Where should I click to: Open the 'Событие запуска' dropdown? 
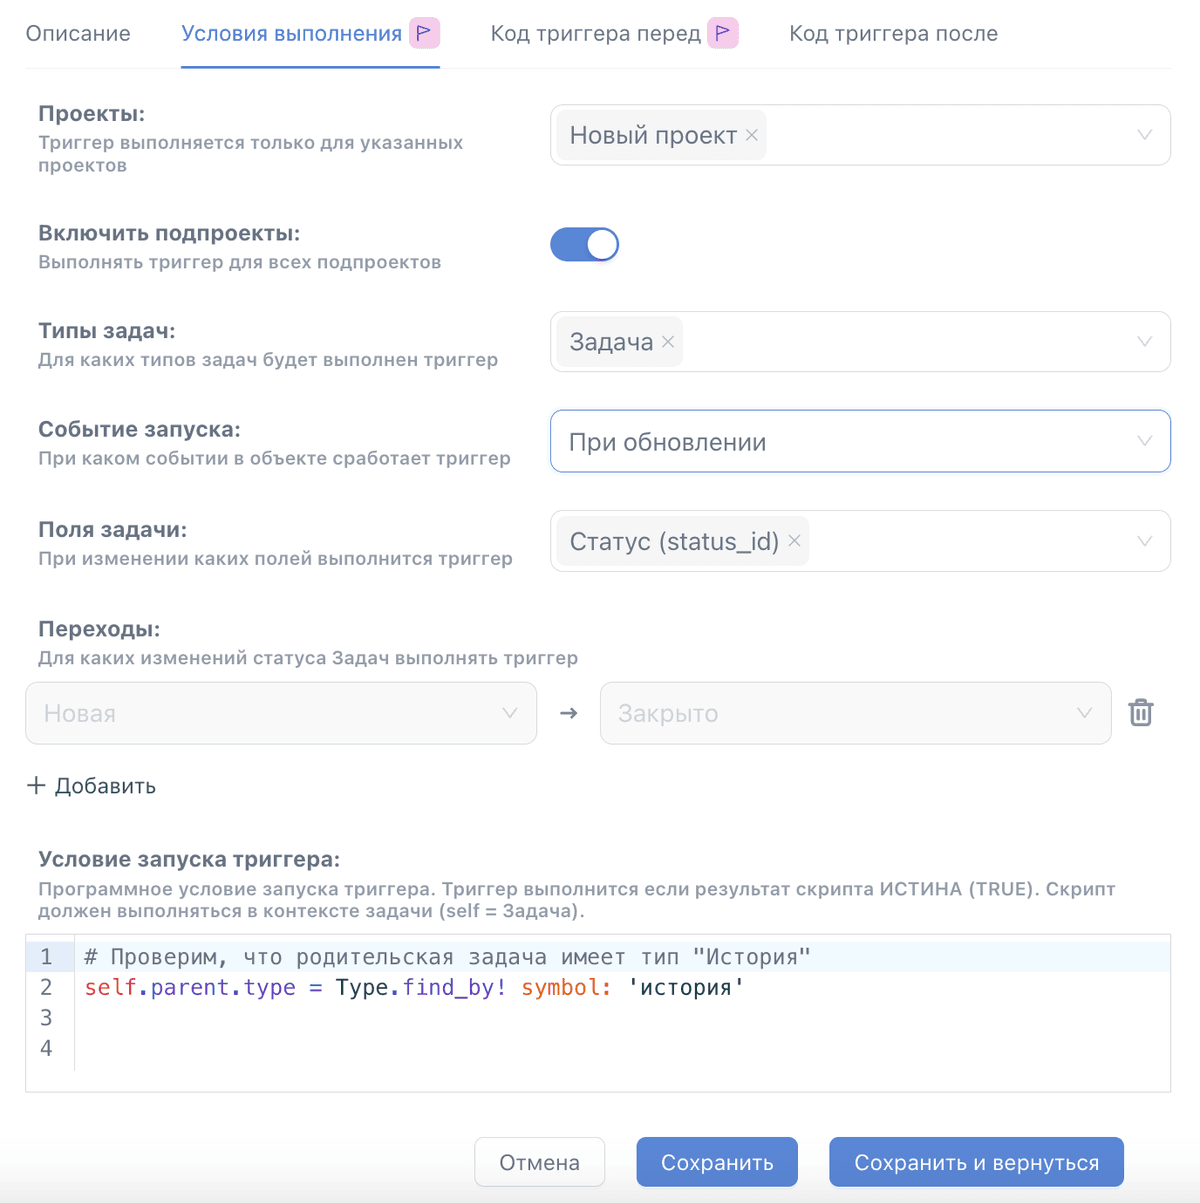tap(860, 441)
